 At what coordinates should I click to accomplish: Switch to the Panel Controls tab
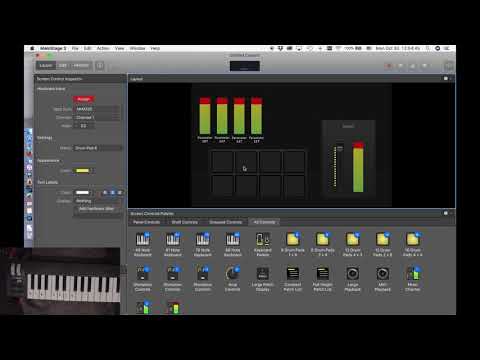(147, 222)
